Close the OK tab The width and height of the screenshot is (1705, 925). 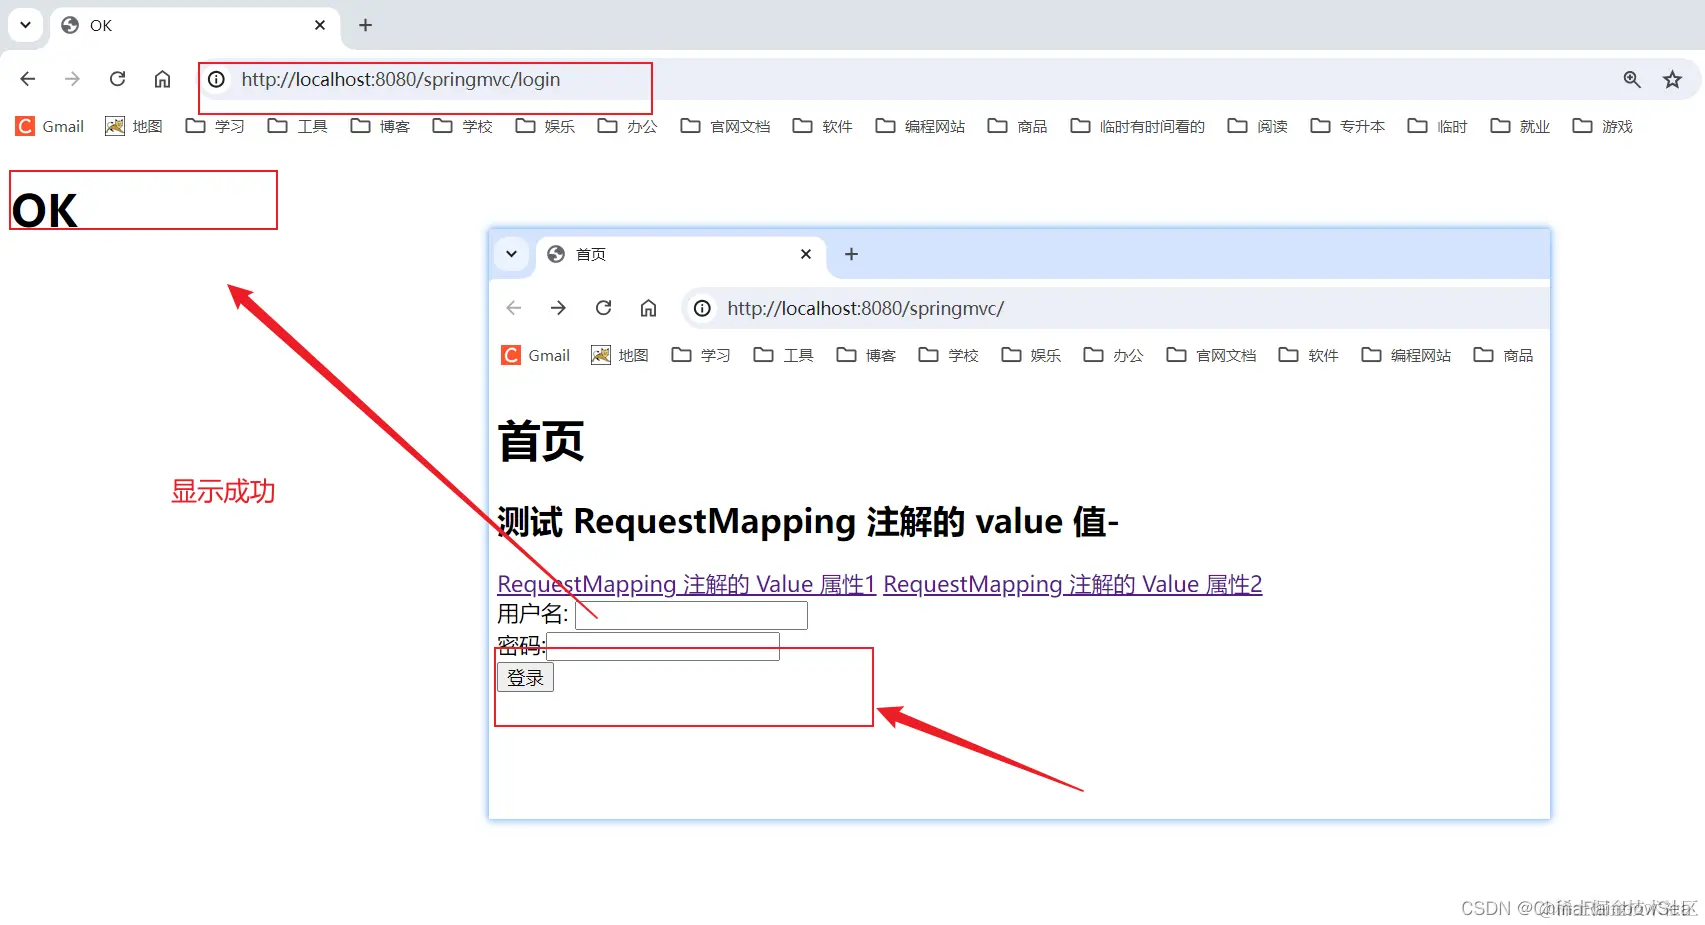click(320, 25)
